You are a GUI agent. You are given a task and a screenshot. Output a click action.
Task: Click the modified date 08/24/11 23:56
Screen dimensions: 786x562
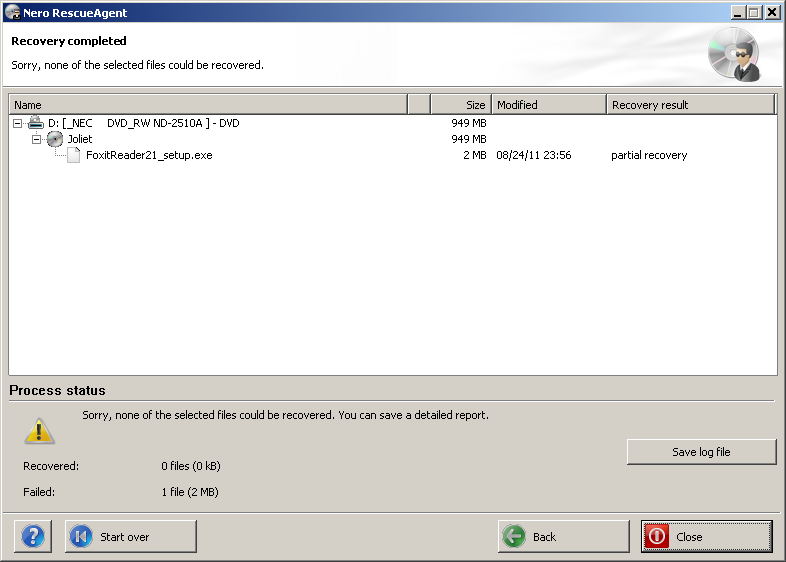[534, 155]
